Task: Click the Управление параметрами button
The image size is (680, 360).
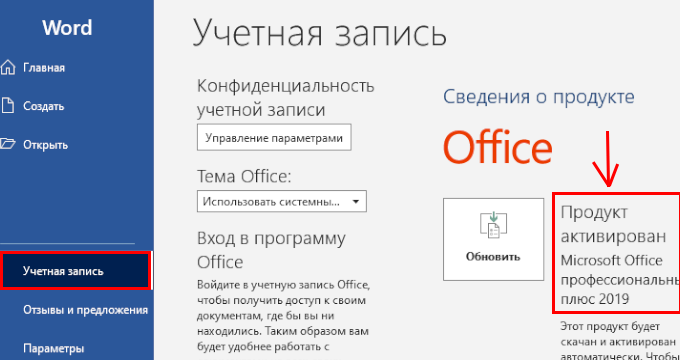Action: pos(274,138)
